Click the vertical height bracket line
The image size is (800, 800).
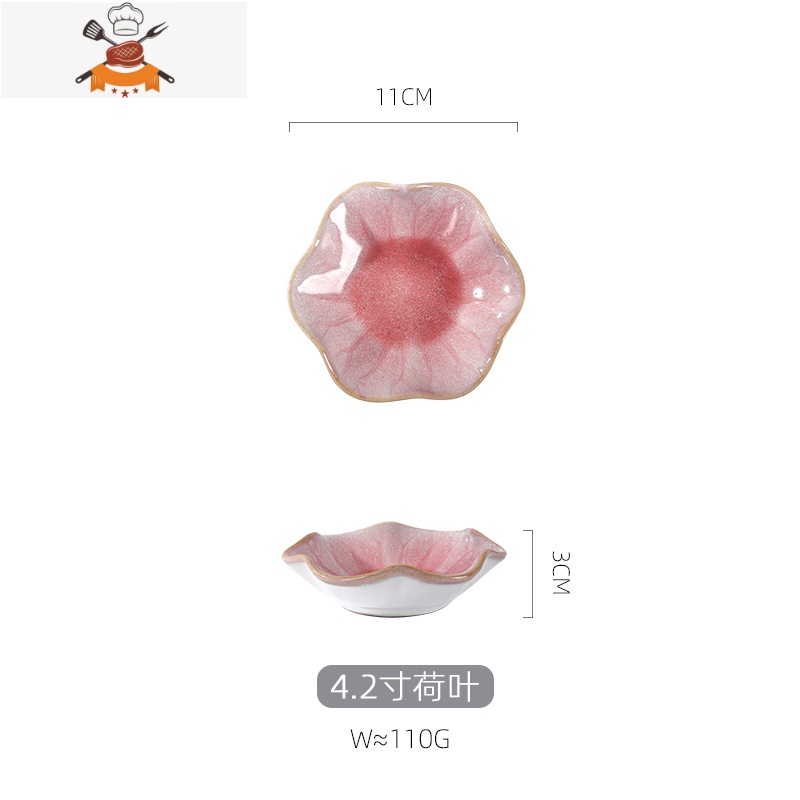[532, 574]
